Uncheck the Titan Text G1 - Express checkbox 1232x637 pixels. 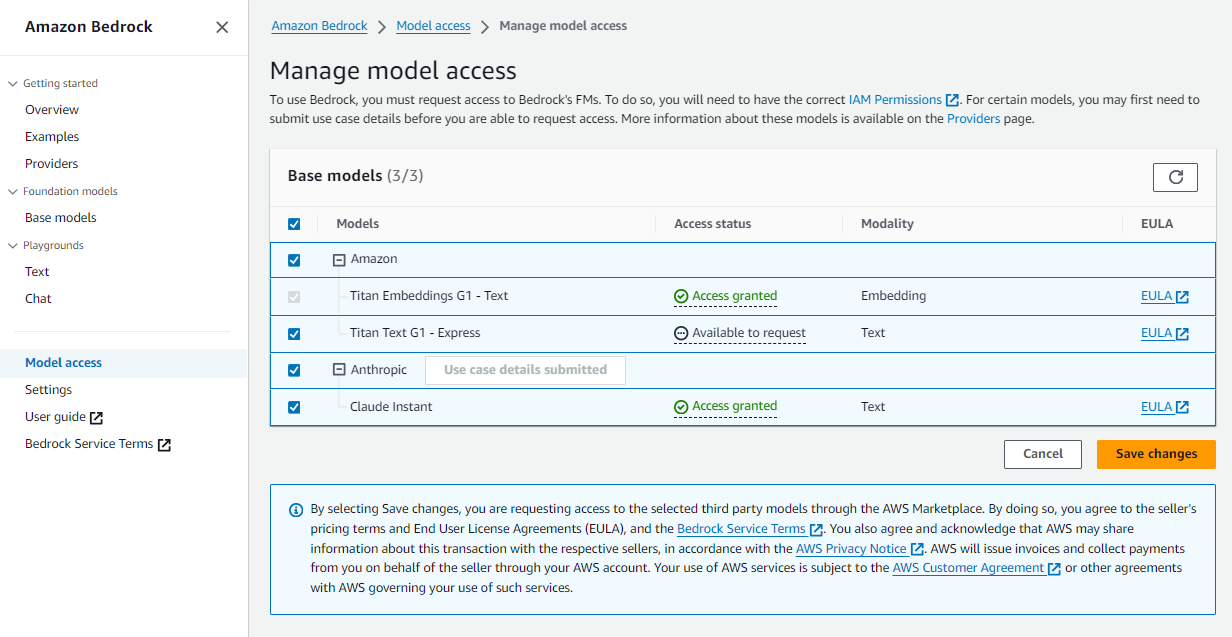tap(294, 334)
